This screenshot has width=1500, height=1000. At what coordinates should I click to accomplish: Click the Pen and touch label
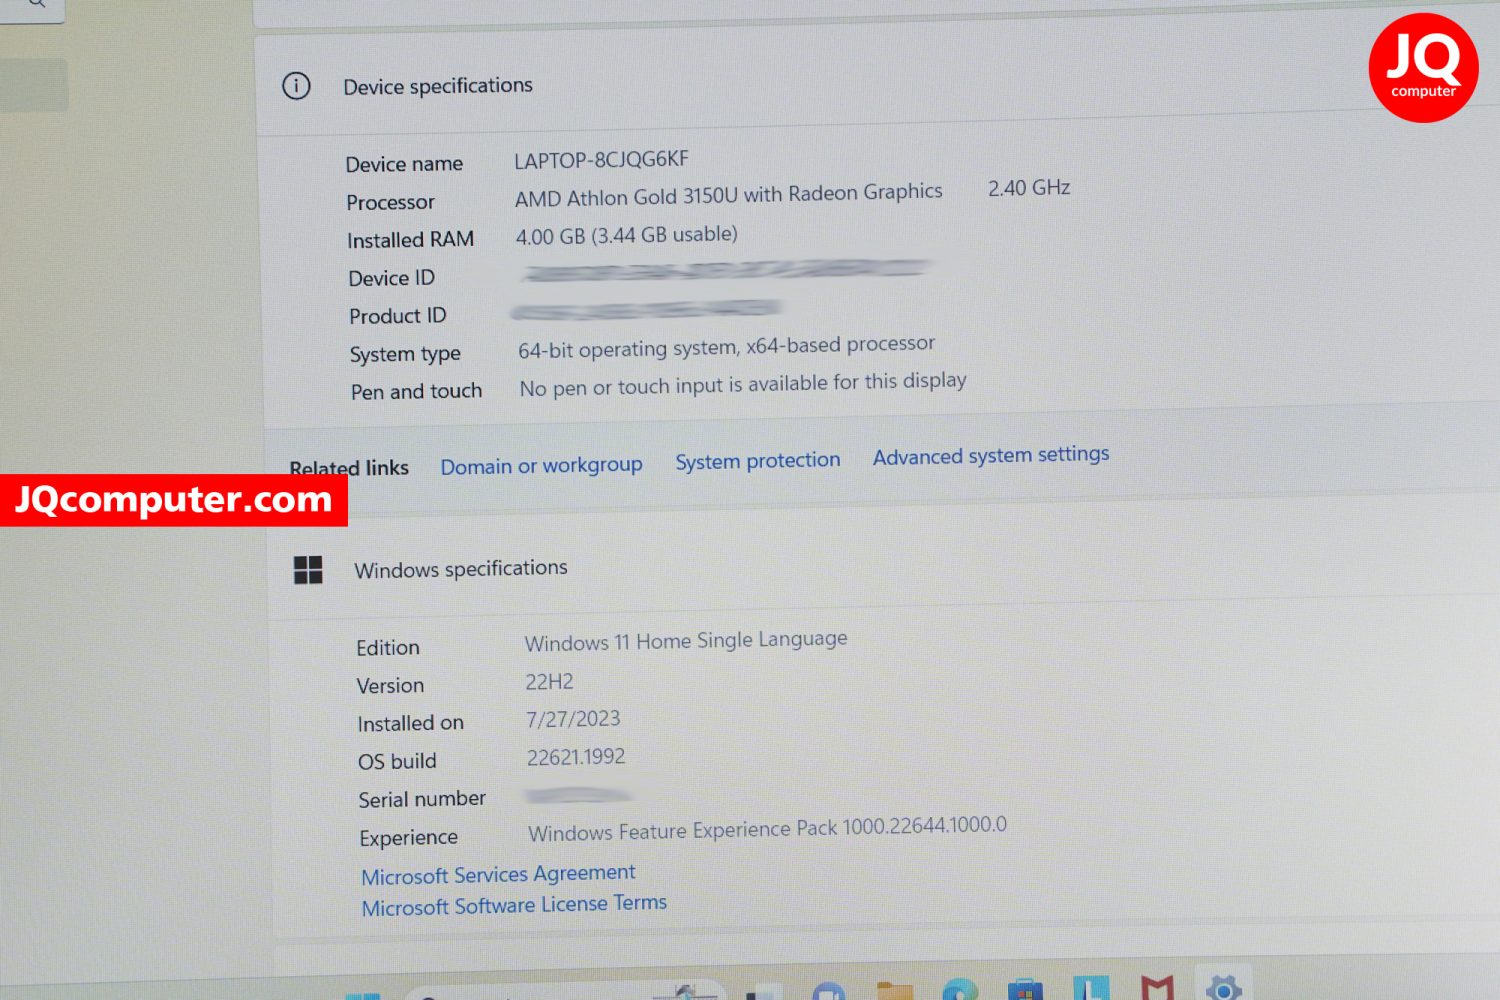coord(416,392)
